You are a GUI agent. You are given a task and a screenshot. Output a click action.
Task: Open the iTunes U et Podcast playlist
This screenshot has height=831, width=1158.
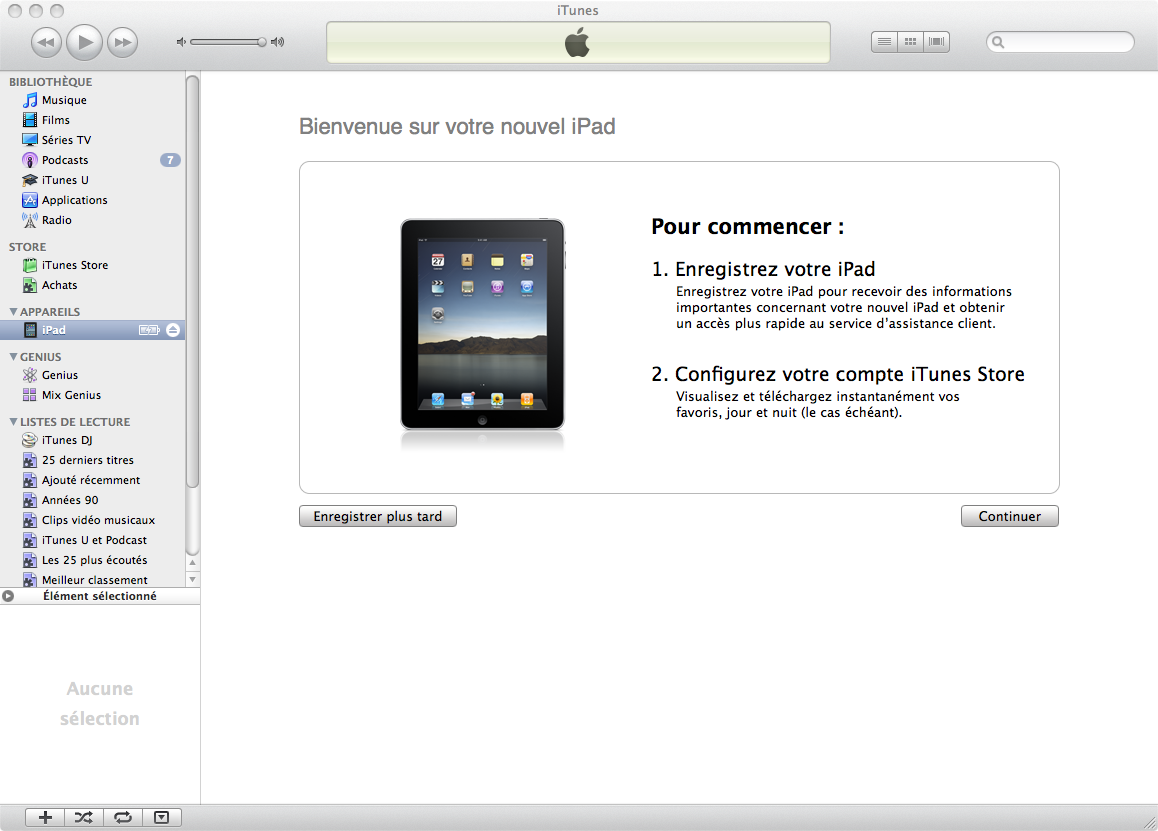(x=92, y=540)
